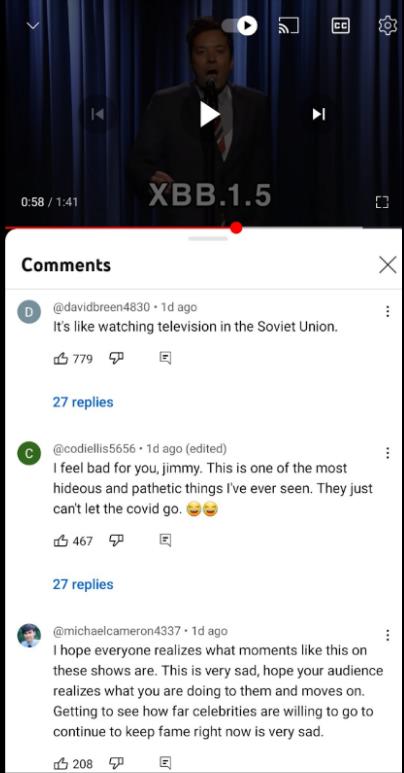The width and height of the screenshot is (404, 773).
Task: Play the paused video
Action: (210, 114)
